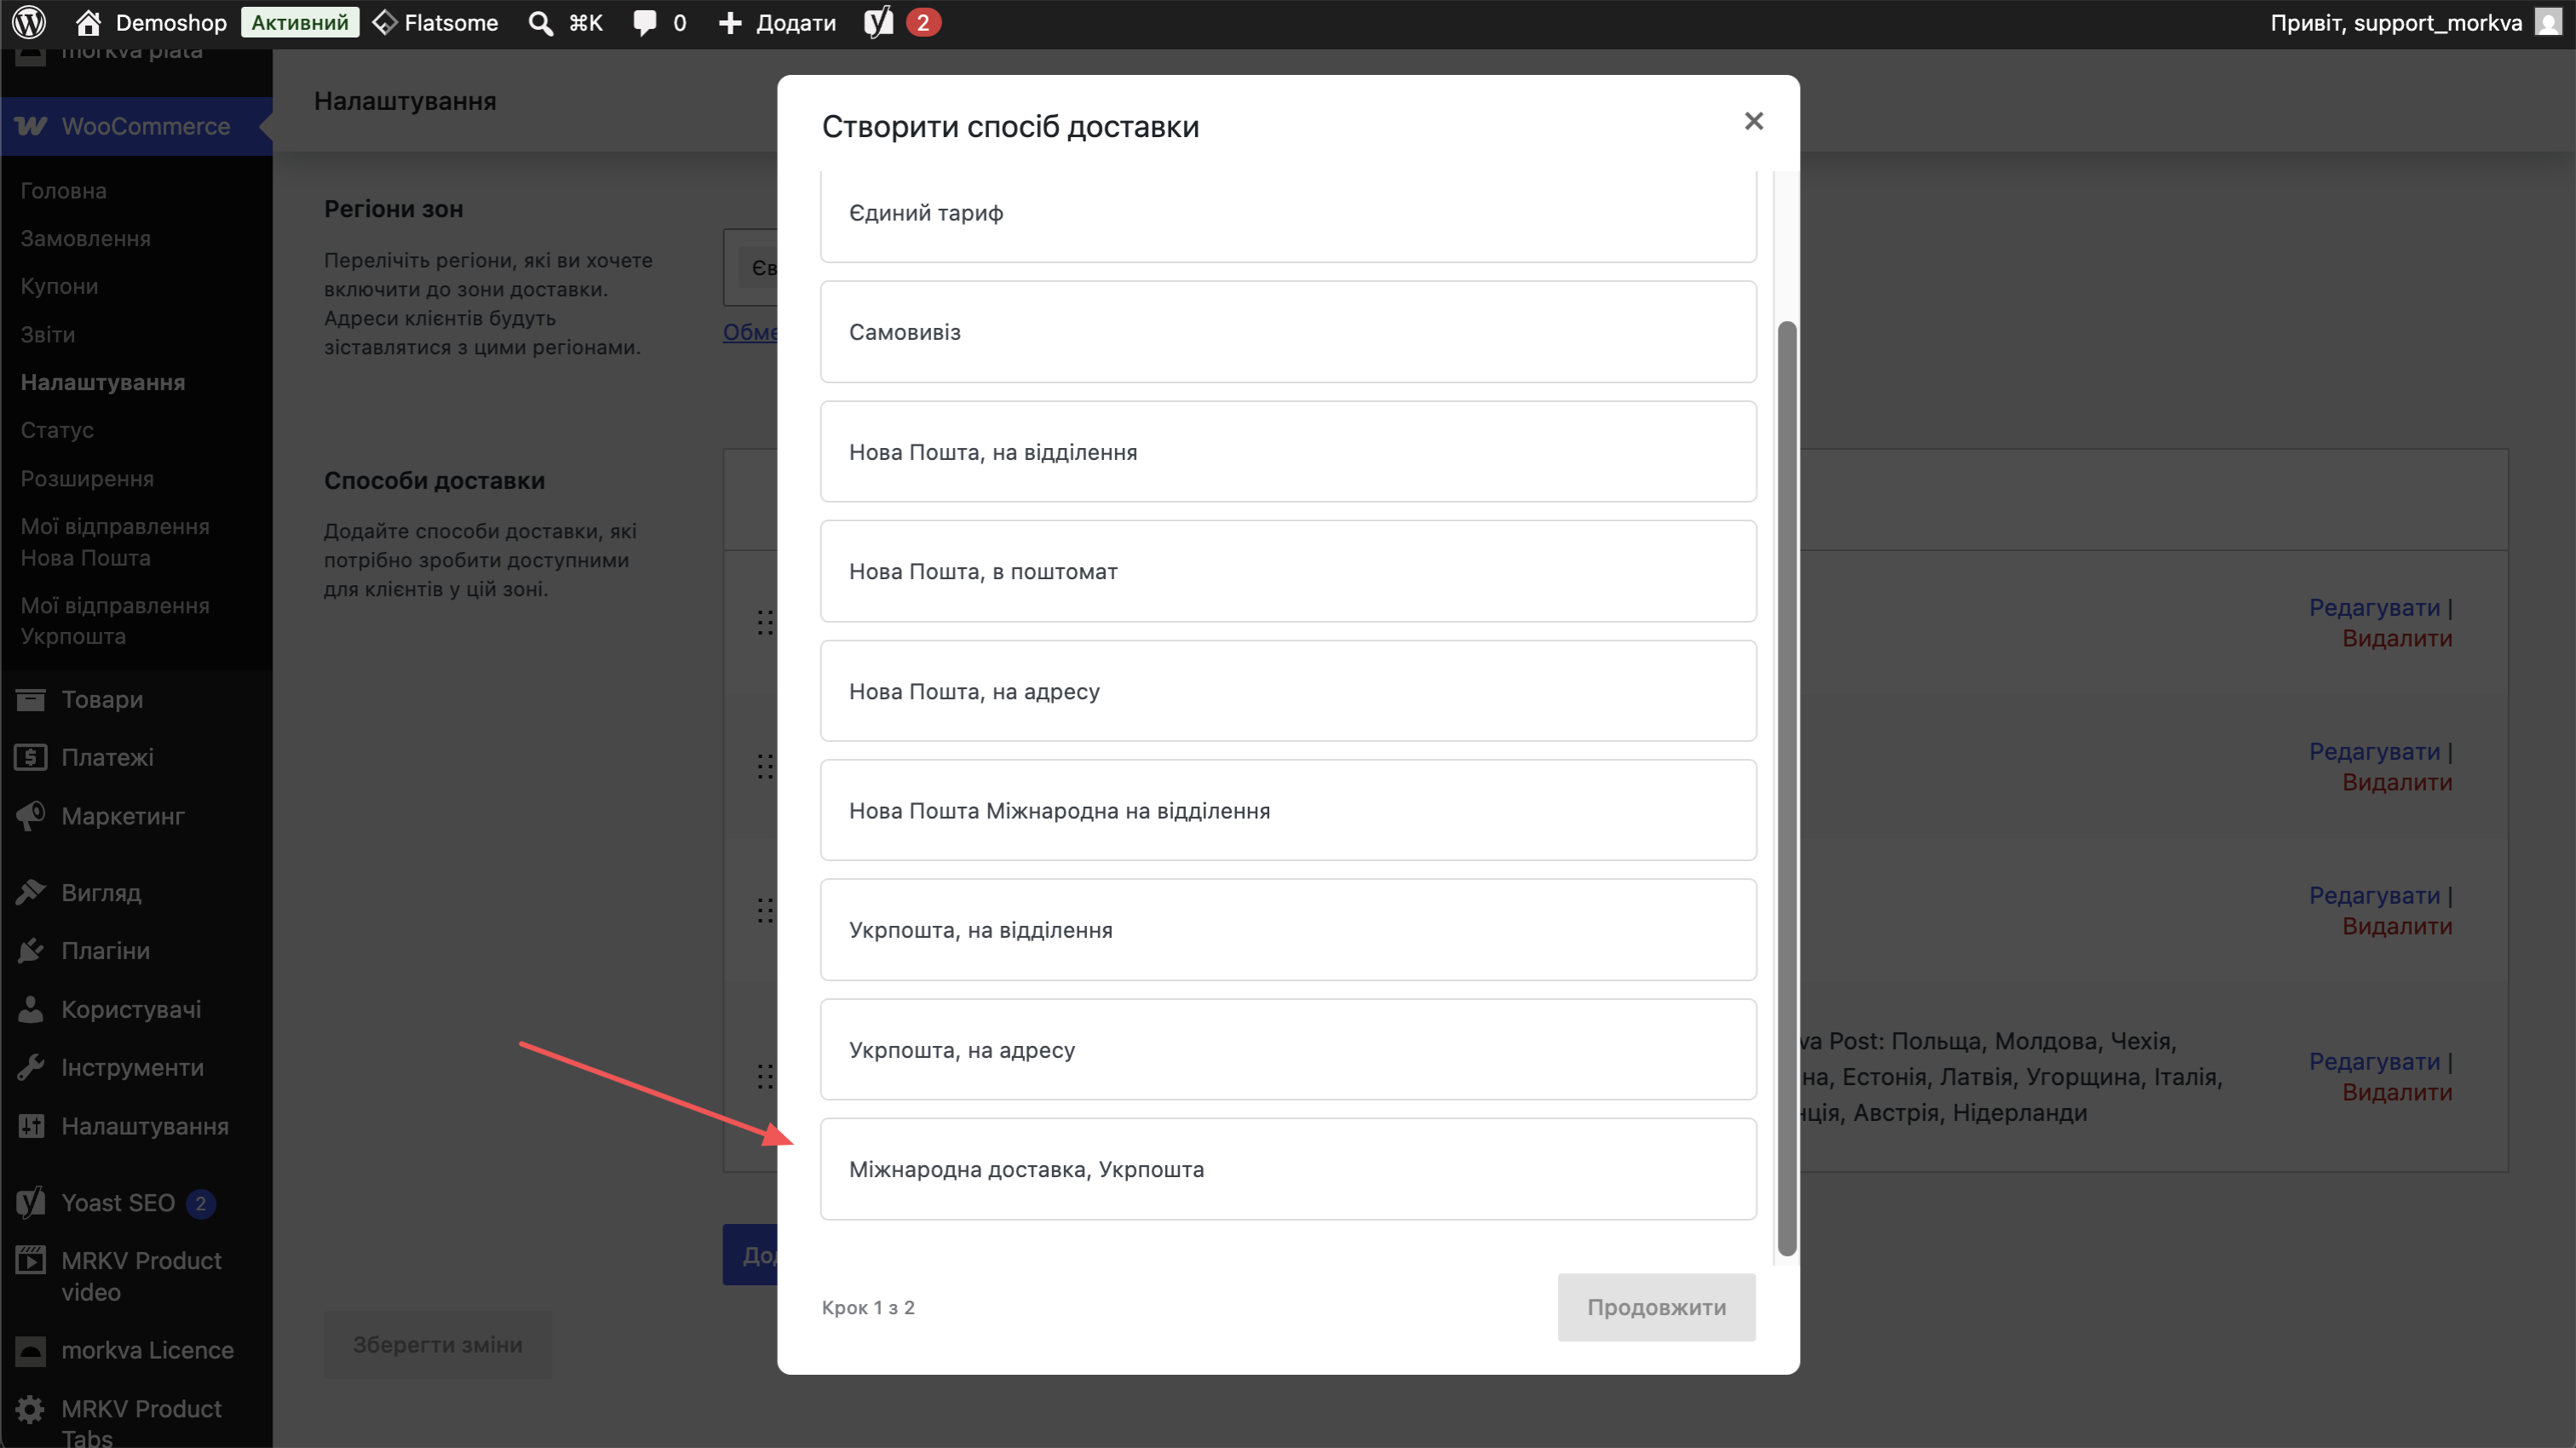Open the Yoast icon in admin bar

pyautogui.click(x=878, y=22)
